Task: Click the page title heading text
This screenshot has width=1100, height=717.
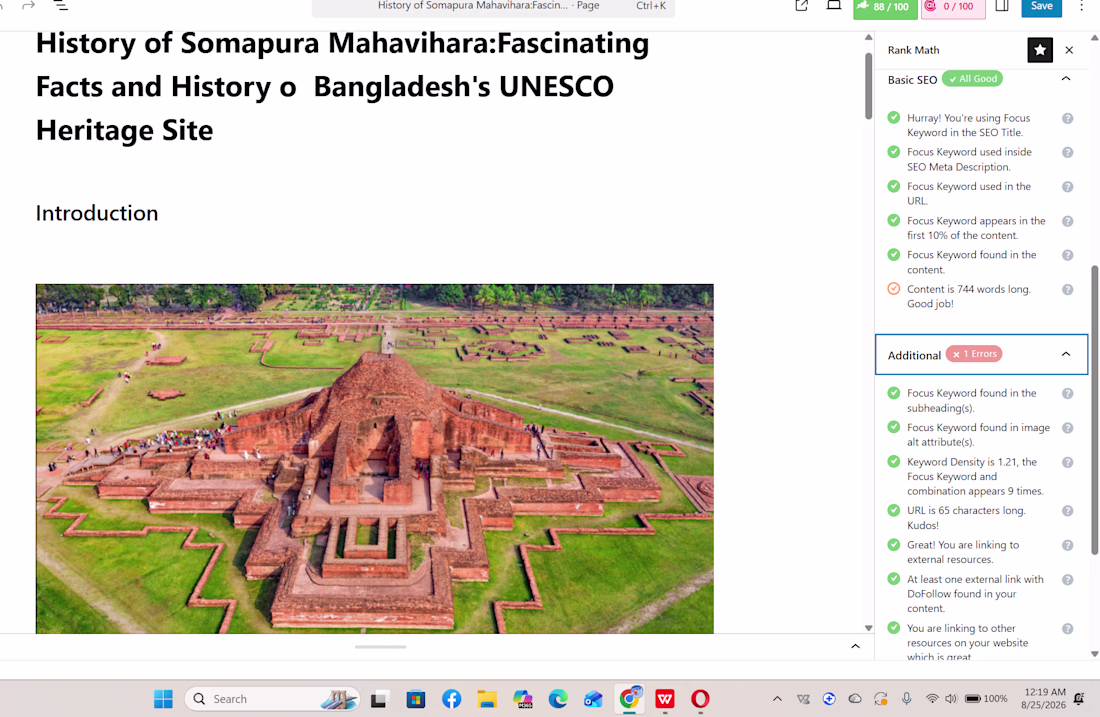Action: (342, 87)
